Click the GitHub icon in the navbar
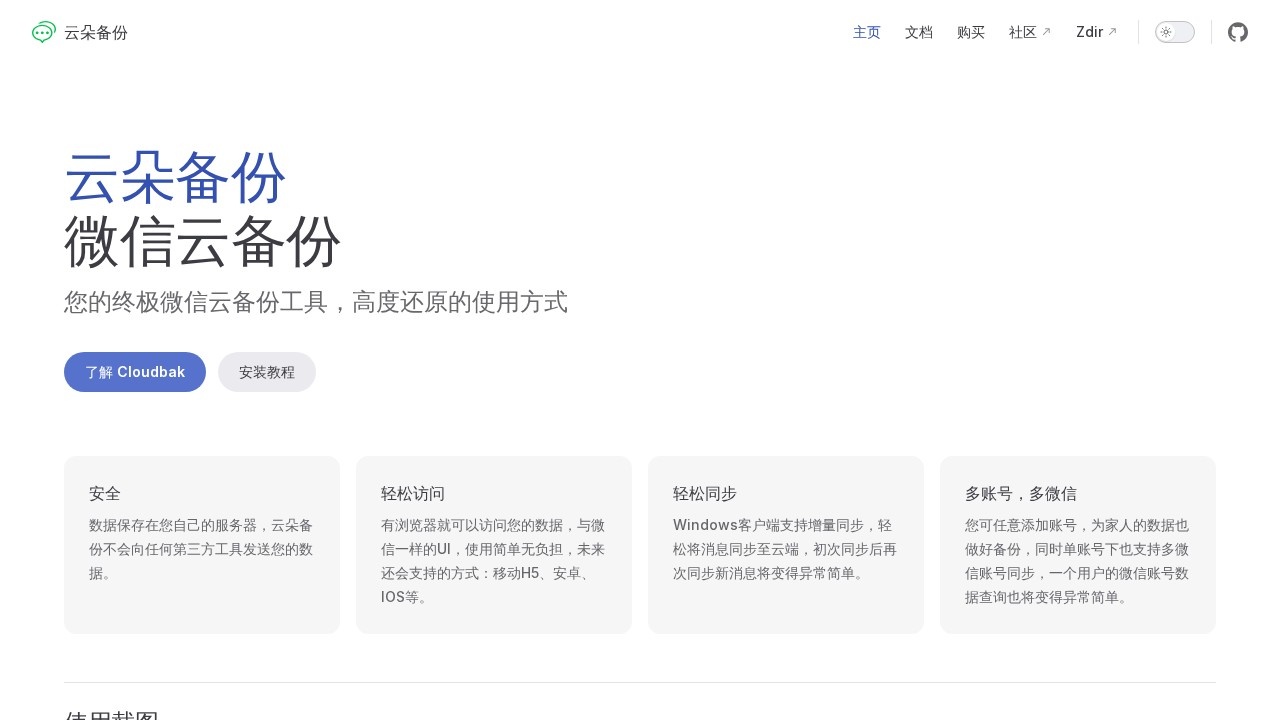 point(1238,32)
